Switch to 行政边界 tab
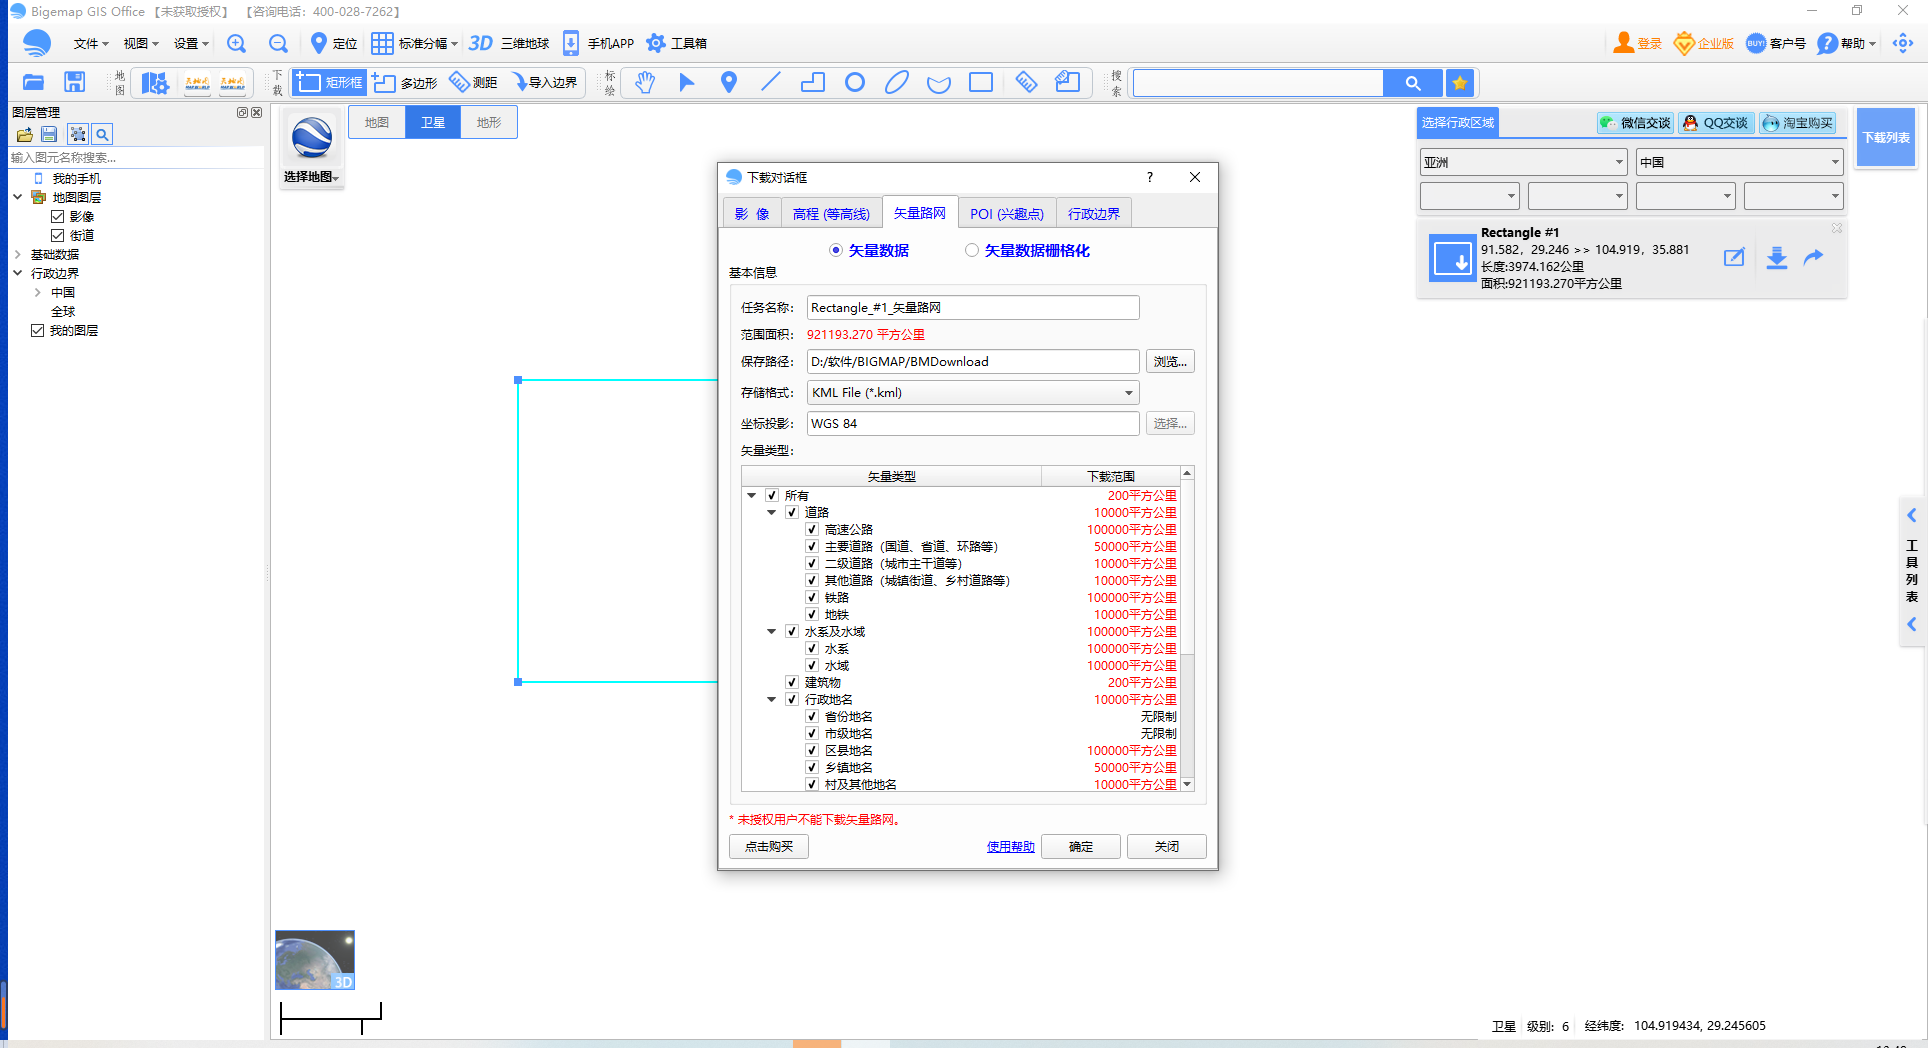Image resolution: width=1928 pixels, height=1048 pixels. 1094,213
